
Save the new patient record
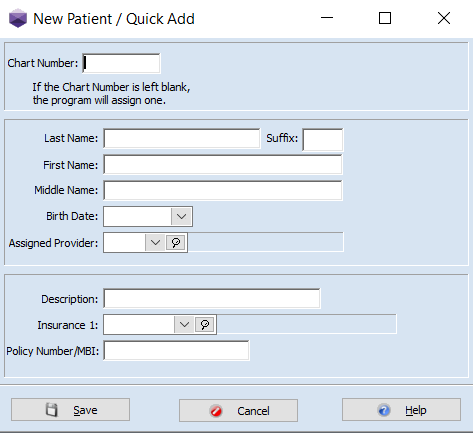click(70, 410)
